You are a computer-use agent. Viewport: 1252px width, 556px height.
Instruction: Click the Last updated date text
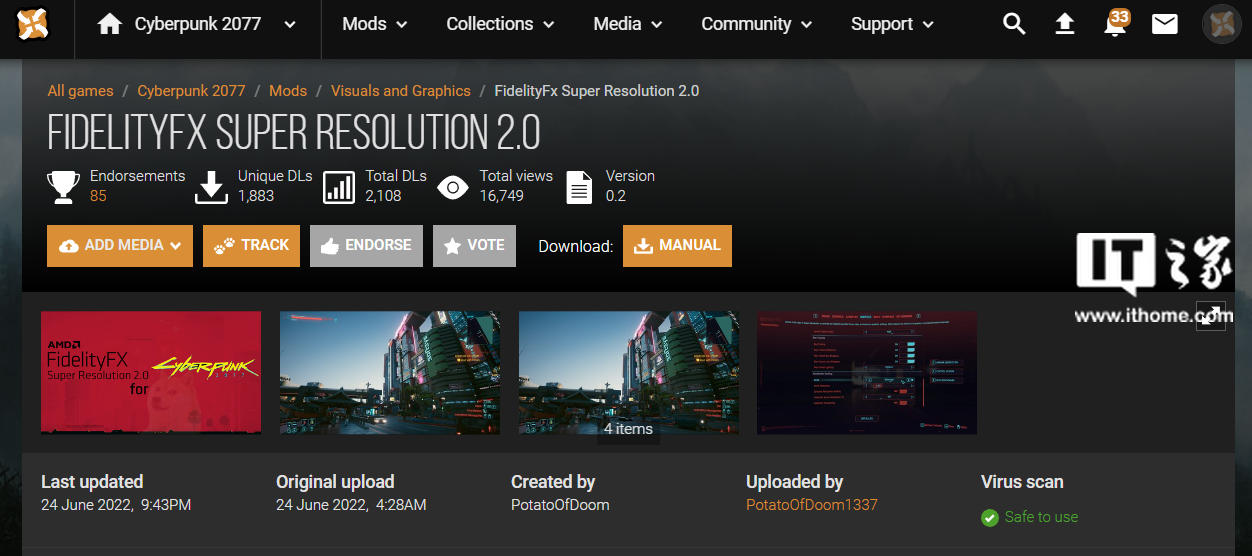(116, 505)
